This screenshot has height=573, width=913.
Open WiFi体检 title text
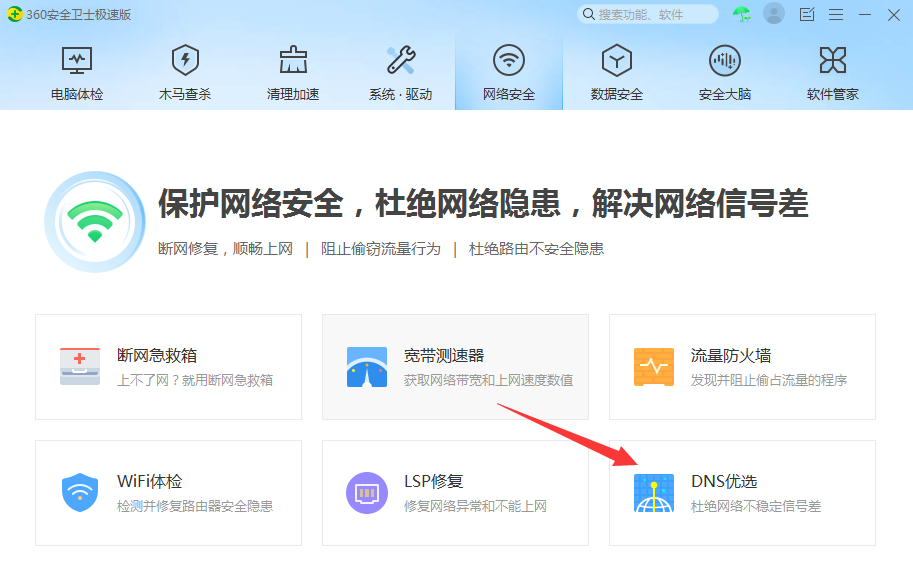[150, 481]
